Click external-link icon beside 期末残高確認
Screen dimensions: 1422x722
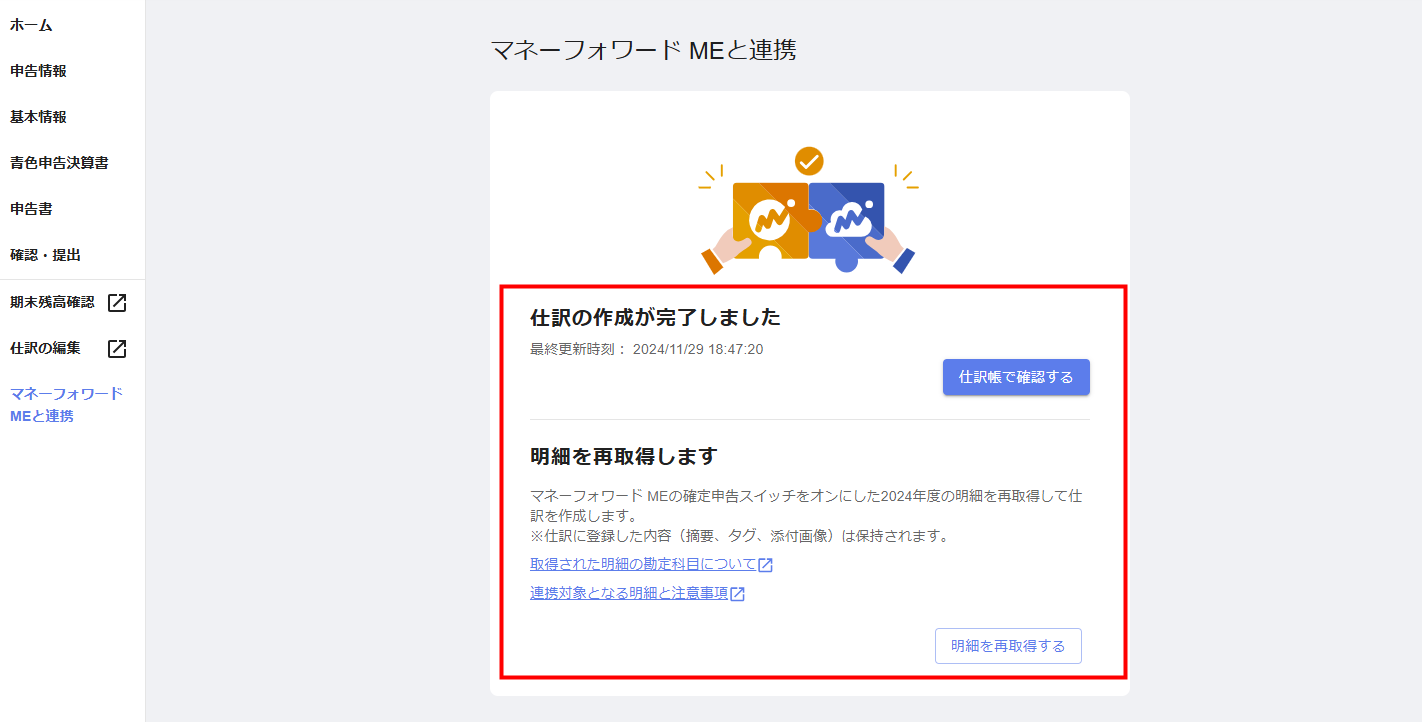pos(117,302)
